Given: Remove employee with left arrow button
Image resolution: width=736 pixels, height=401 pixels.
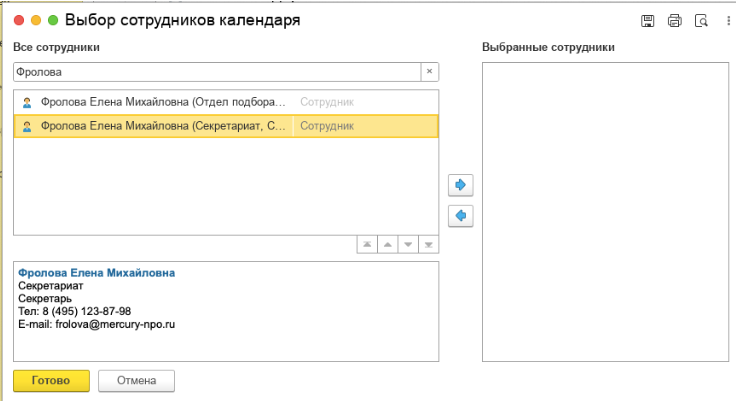Looking at the screenshot, I should coord(460,215).
